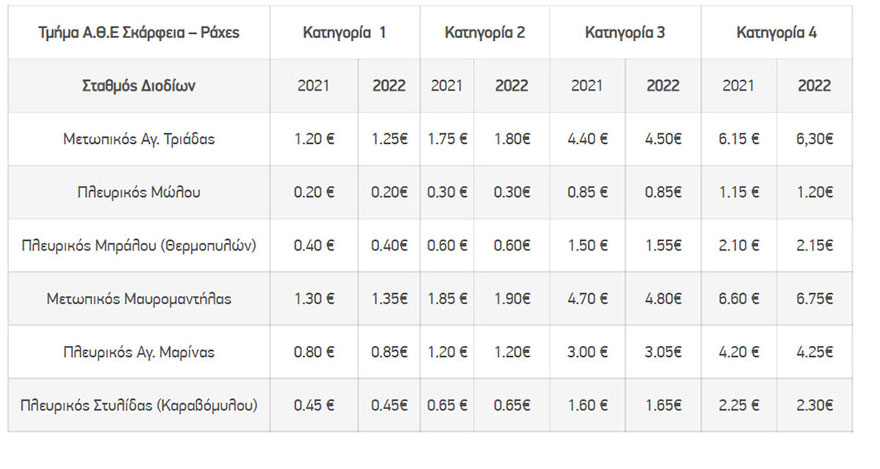Click the Κατηγορία 4 column header
The height and width of the screenshot is (469, 880).
point(776,32)
